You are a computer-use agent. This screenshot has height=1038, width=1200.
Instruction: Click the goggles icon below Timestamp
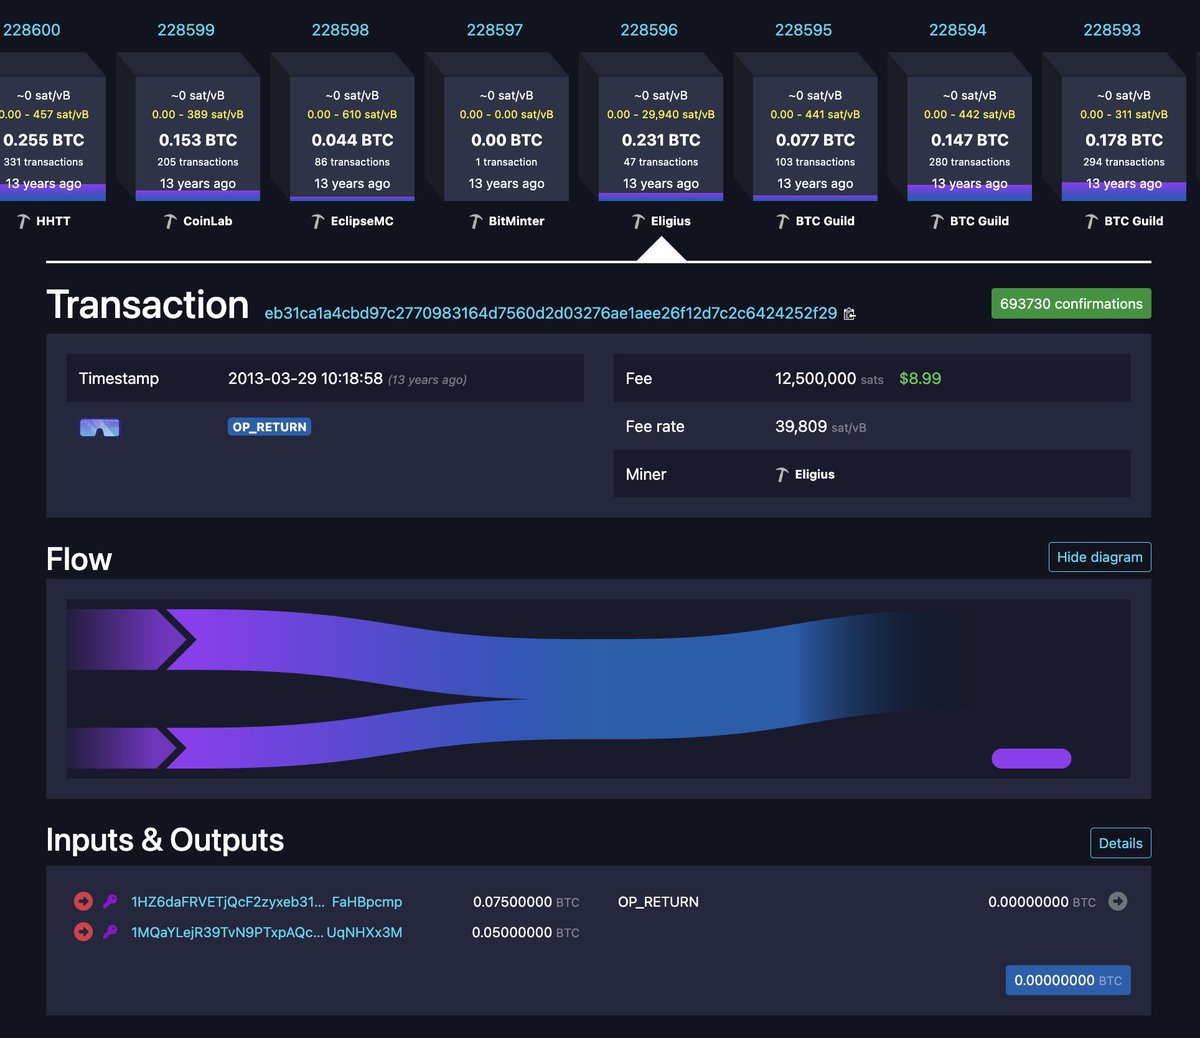click(99, 427)
